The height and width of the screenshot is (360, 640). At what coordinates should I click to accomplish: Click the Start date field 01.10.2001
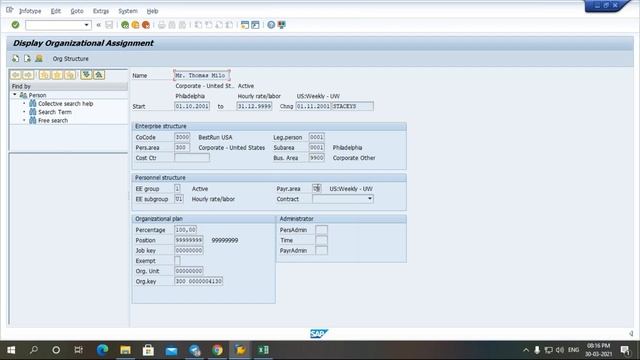click(192, 106)
